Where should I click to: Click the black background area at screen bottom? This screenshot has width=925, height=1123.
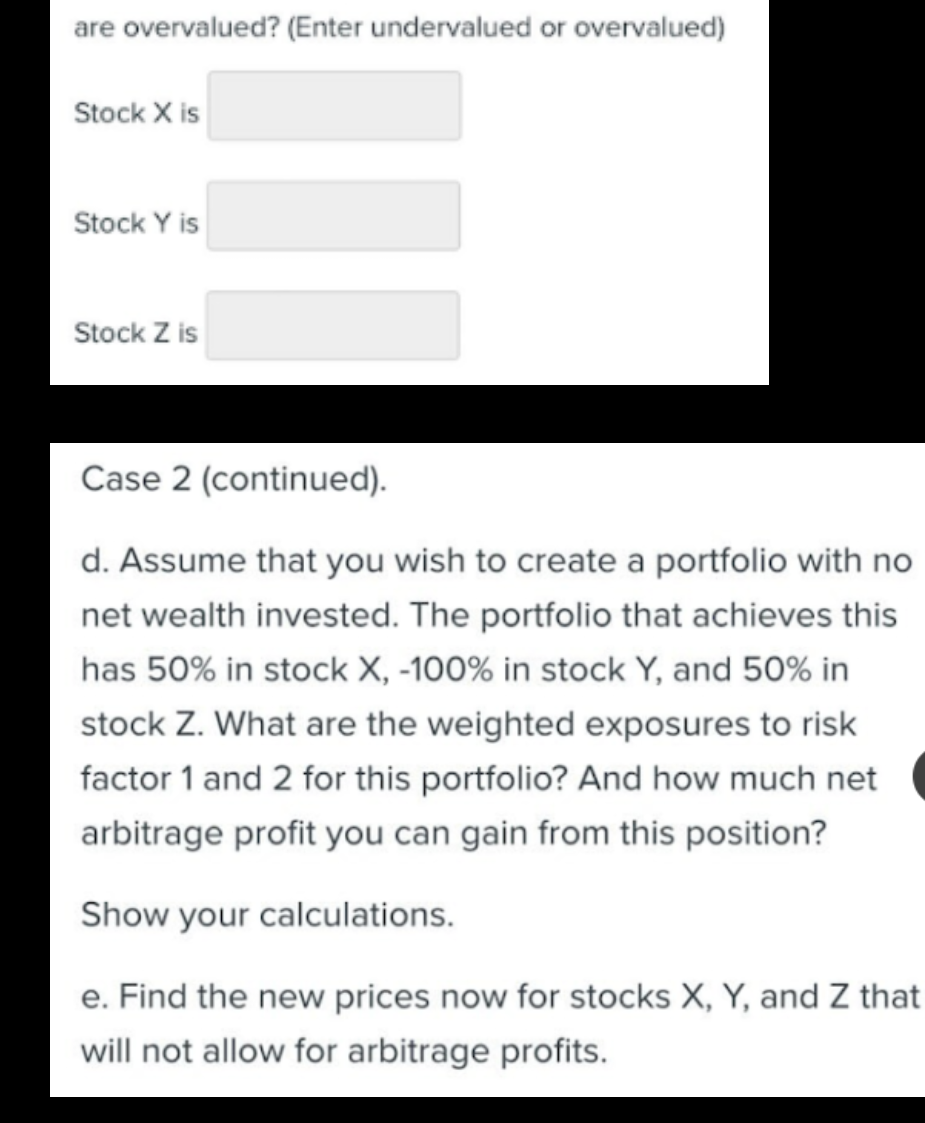(x=460, y=1110)
